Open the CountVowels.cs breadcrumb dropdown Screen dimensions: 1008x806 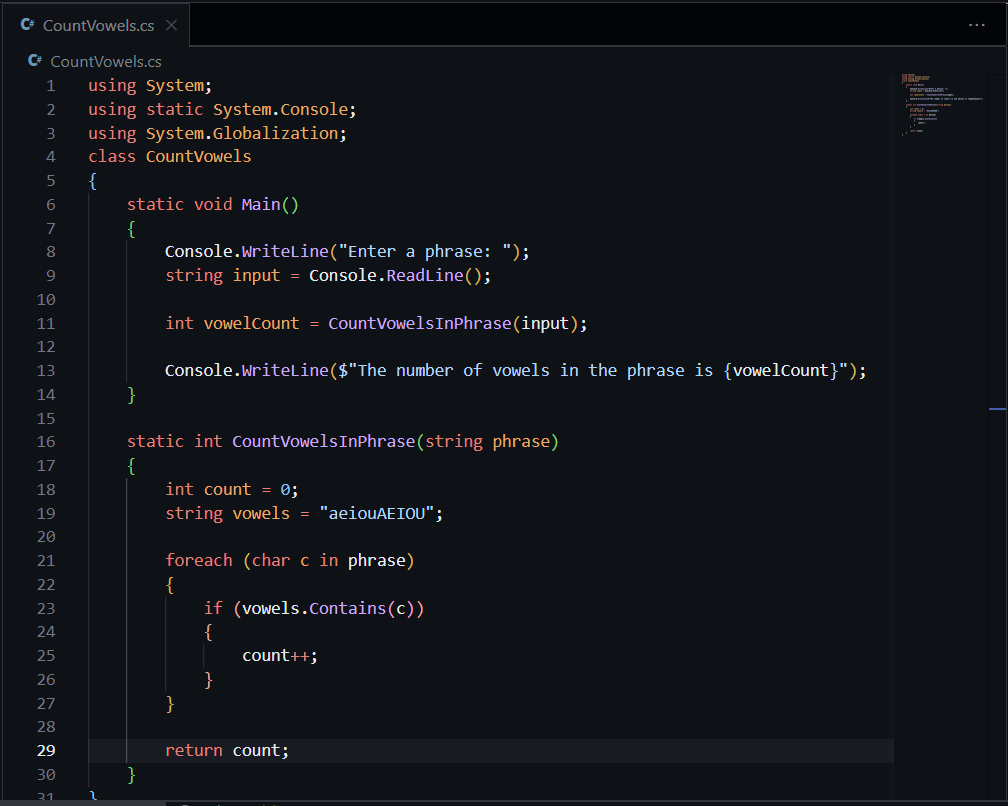pyautogui.click(x=105, y=61)
